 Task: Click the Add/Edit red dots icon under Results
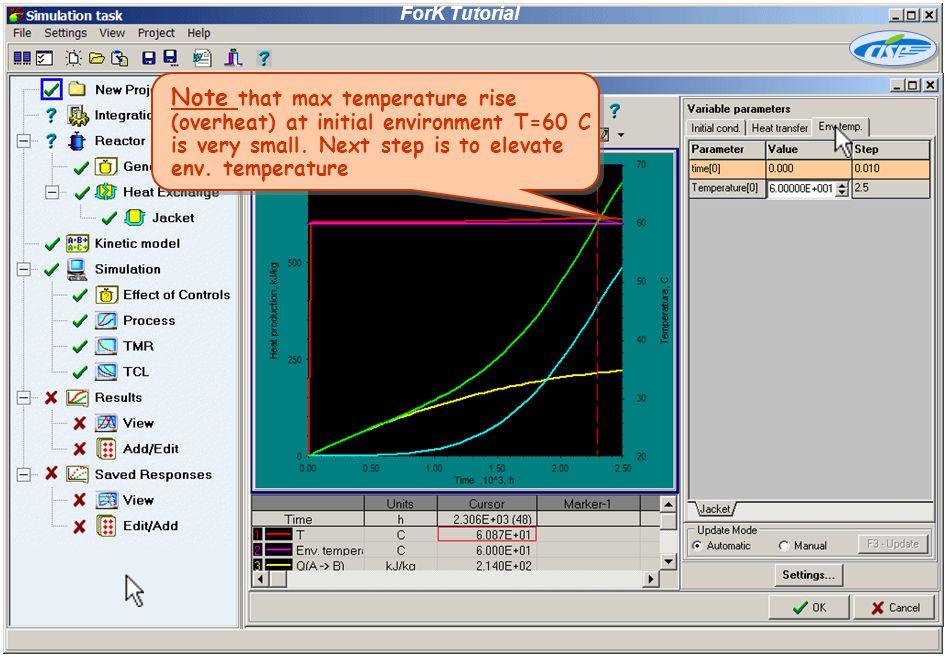(x=106, y=448)
